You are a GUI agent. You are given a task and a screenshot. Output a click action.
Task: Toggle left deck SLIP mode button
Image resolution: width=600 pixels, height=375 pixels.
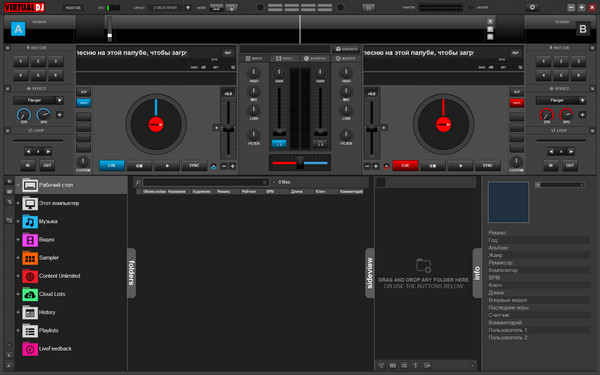(x=83, y=92)
